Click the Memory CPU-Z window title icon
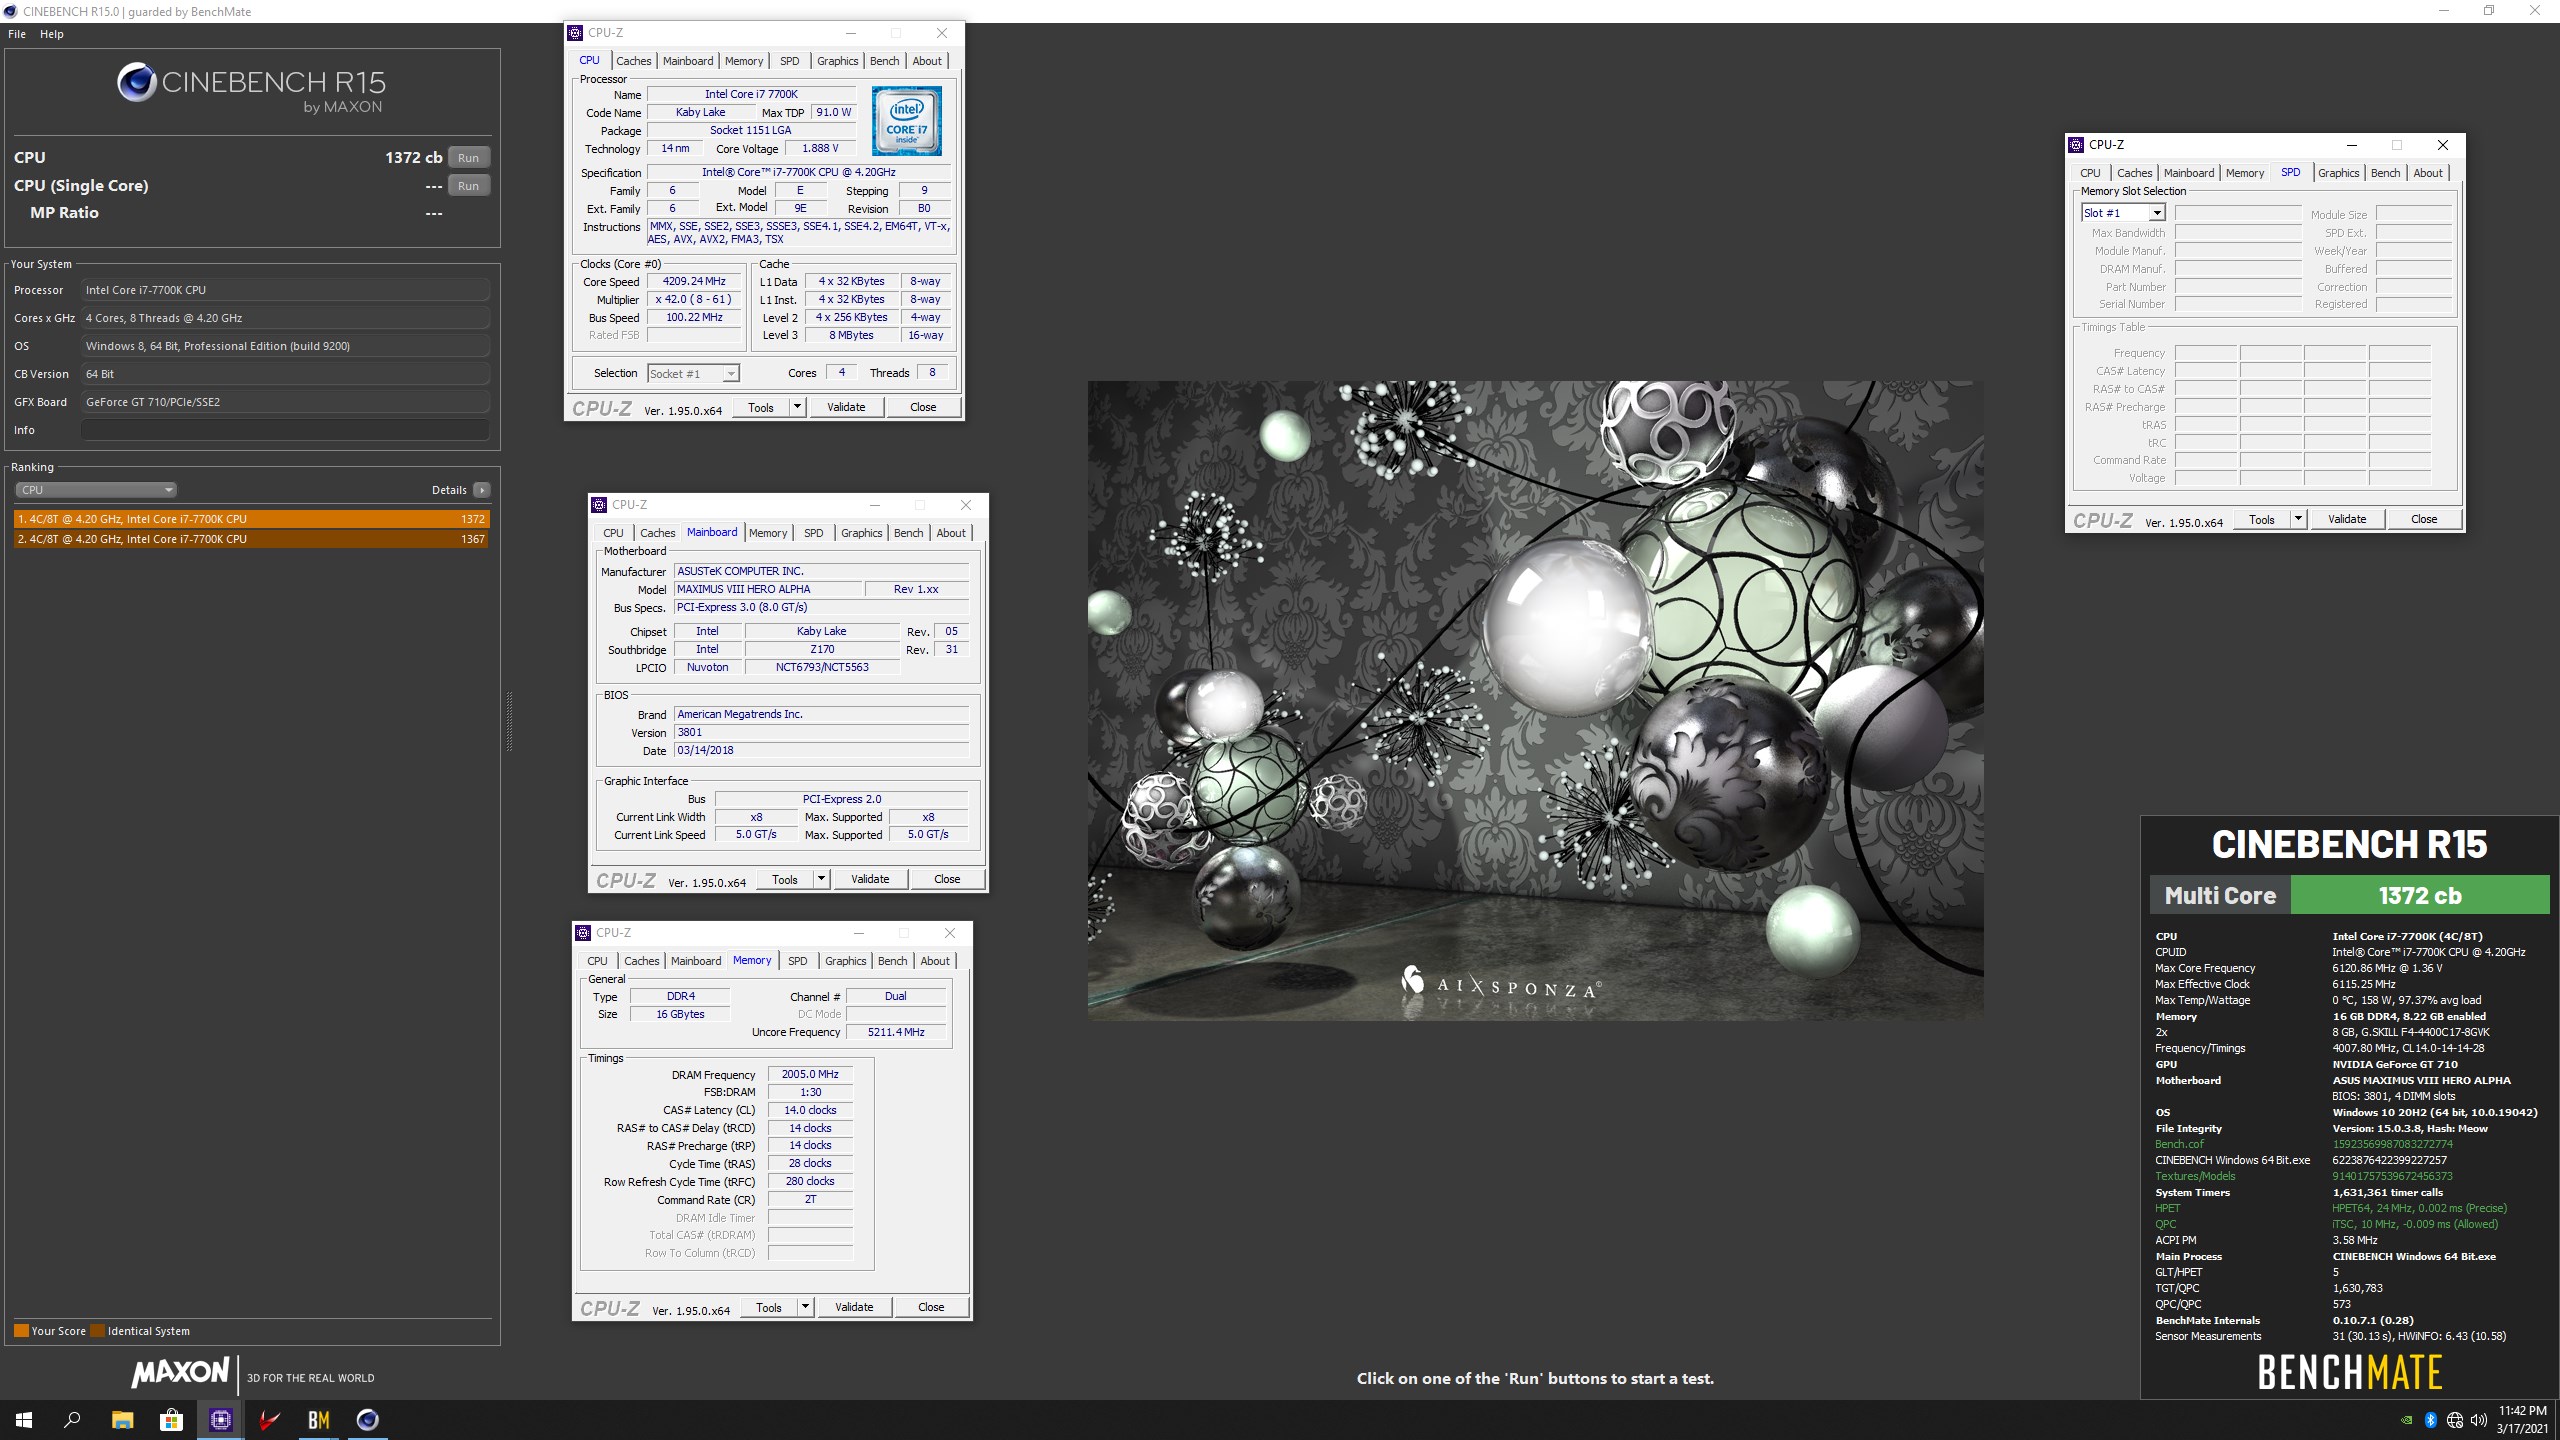The height and width of the screenshot is (1440, 2560). point(583,933)
